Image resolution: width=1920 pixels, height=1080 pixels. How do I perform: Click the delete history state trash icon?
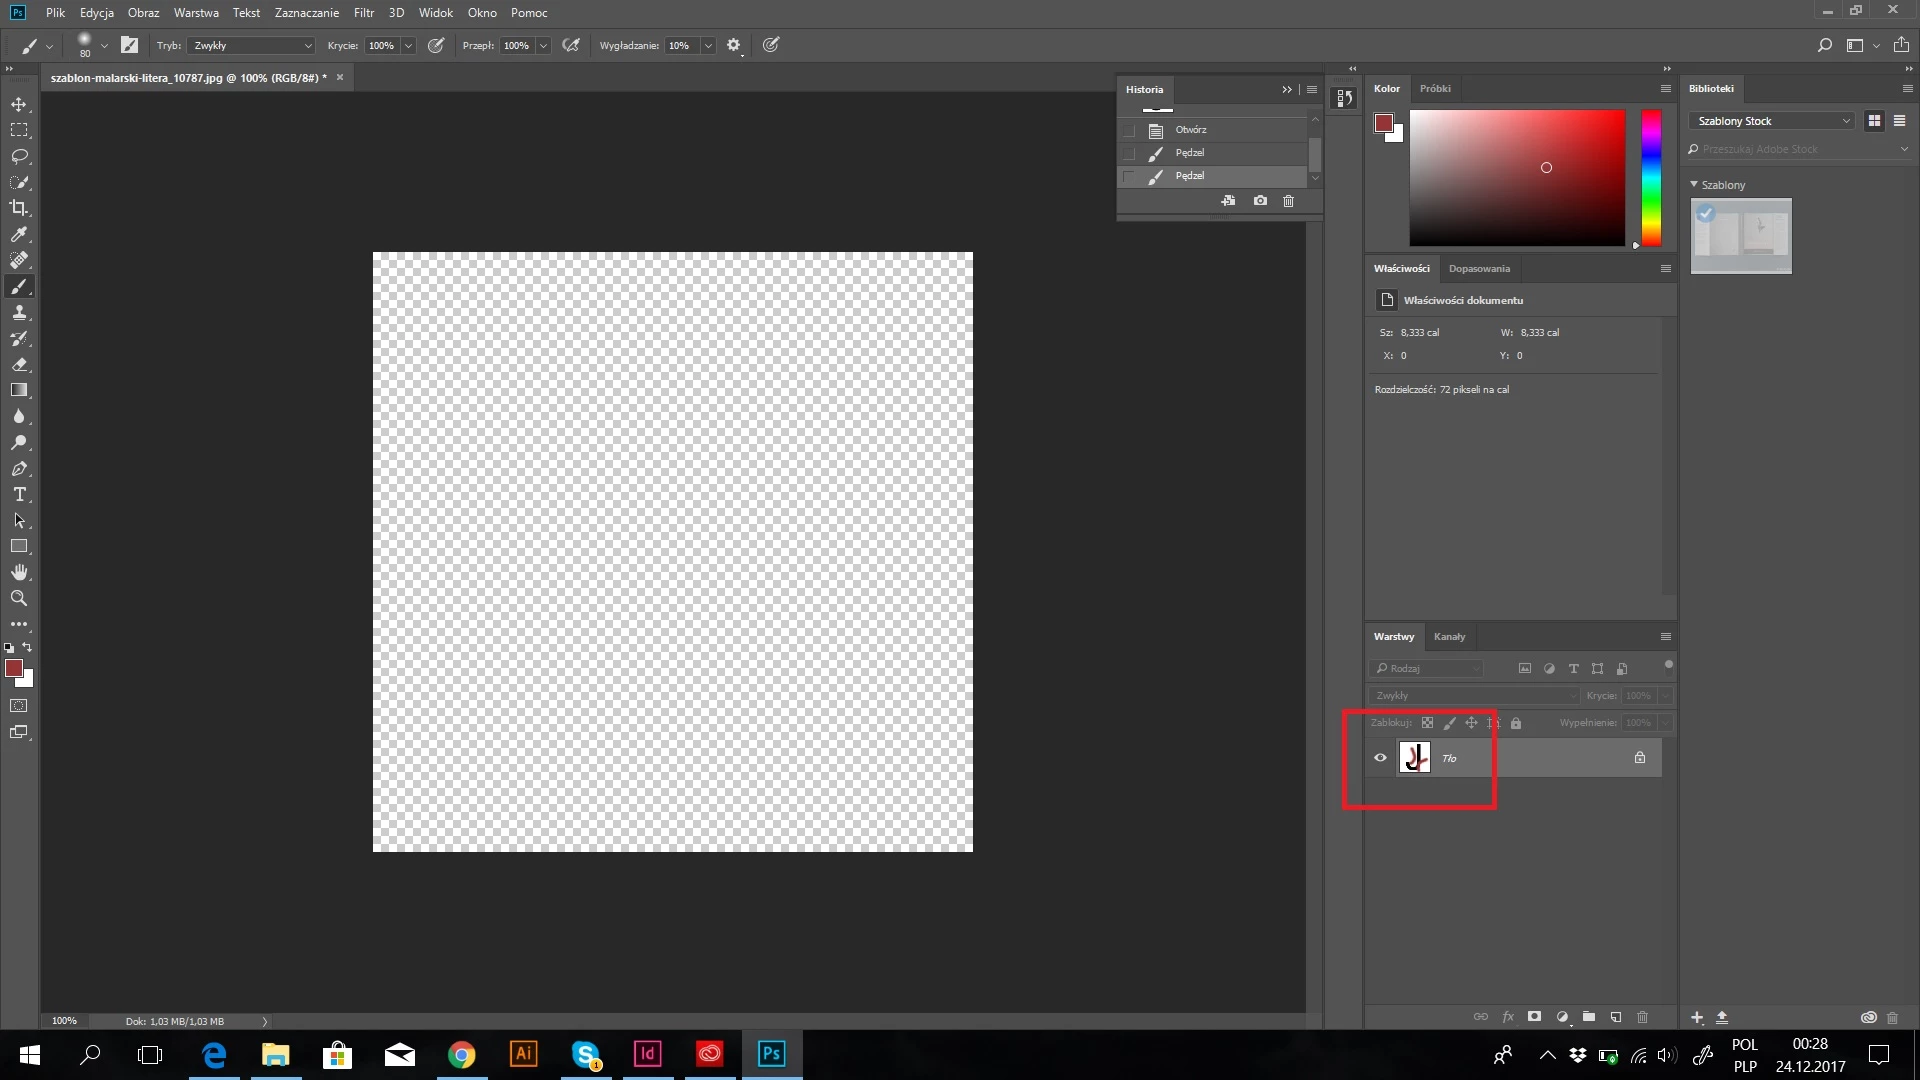coord(1288,201)
